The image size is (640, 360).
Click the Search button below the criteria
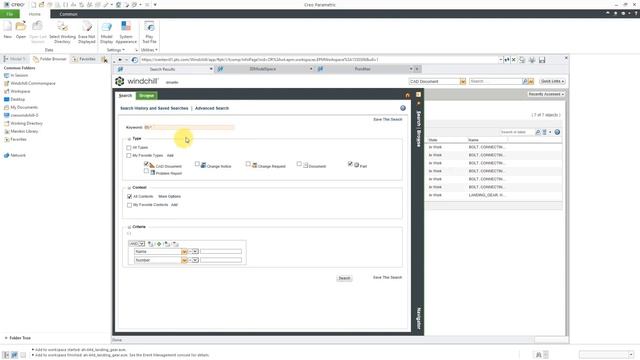click(344, 278)
